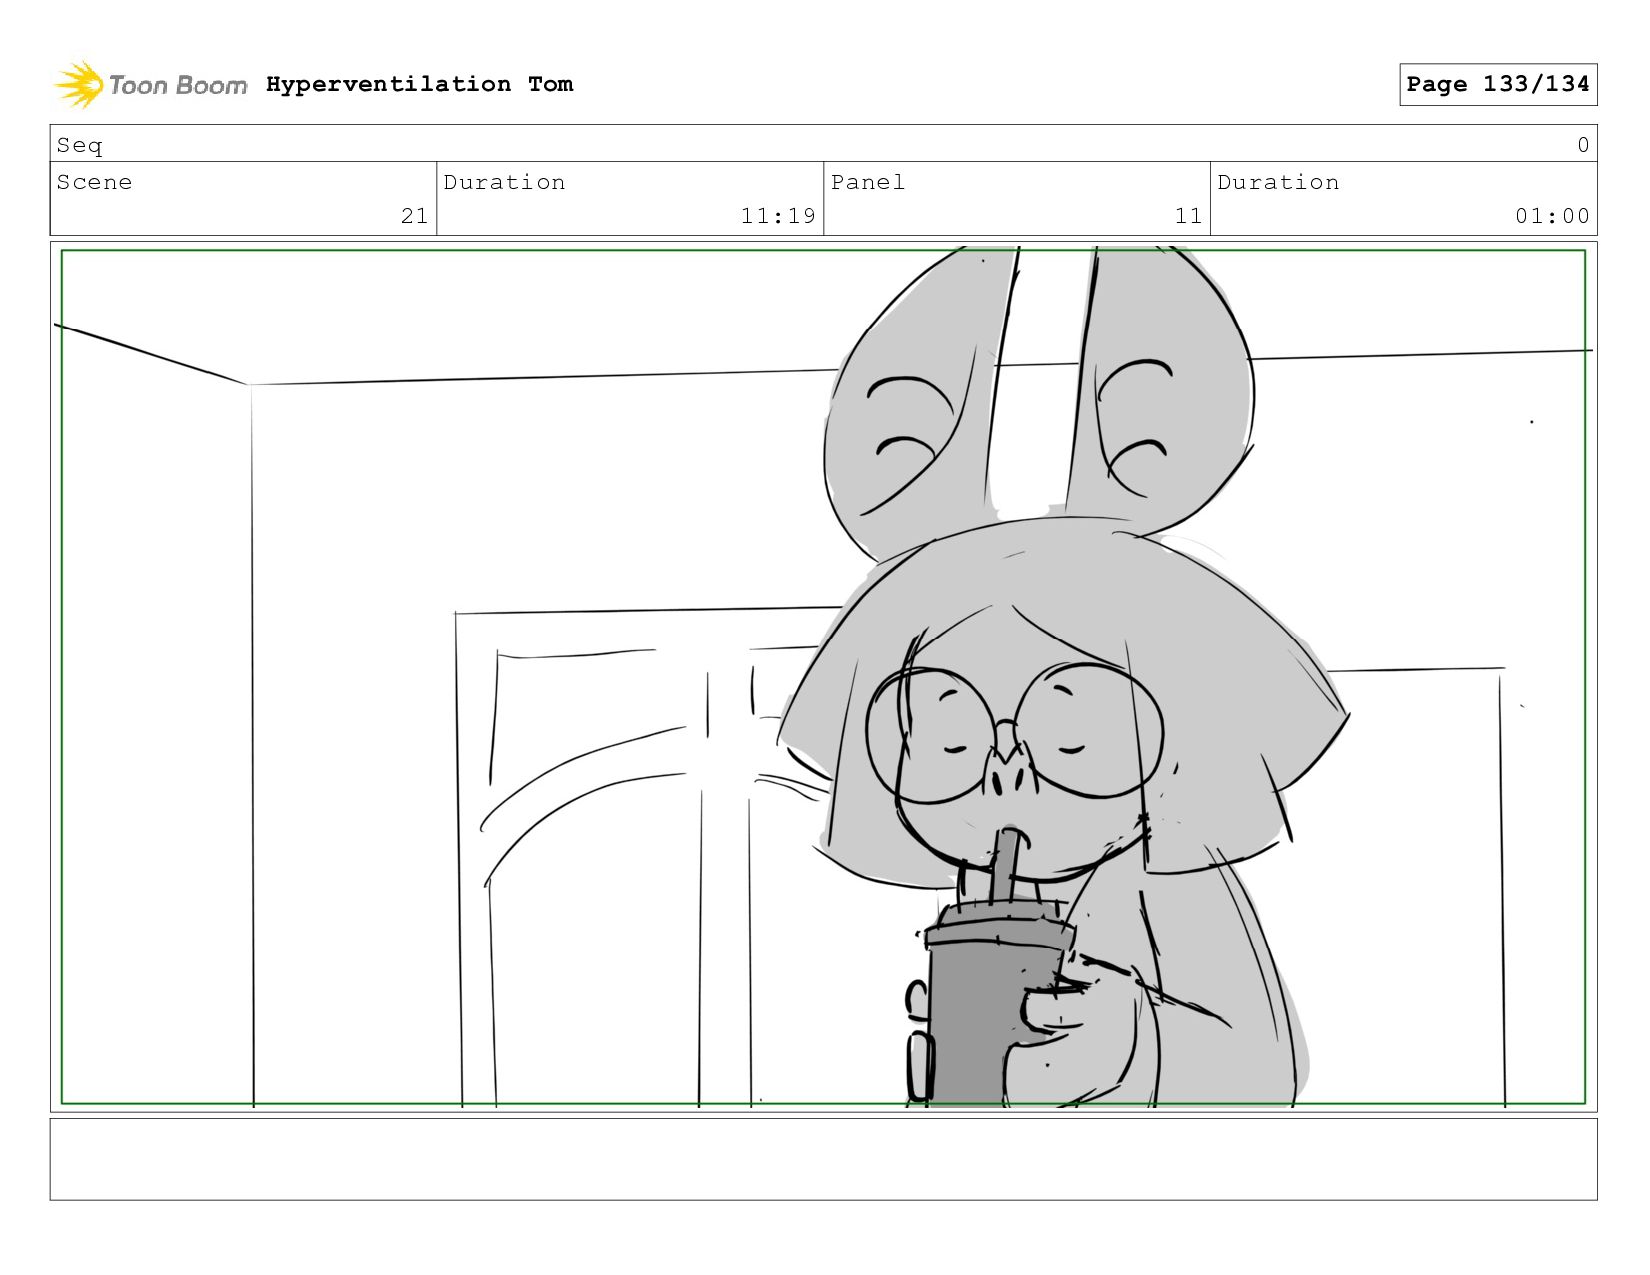Select the 'Seq' label
Screen dimensions: 1650x1275
click(x=80, y=145)
